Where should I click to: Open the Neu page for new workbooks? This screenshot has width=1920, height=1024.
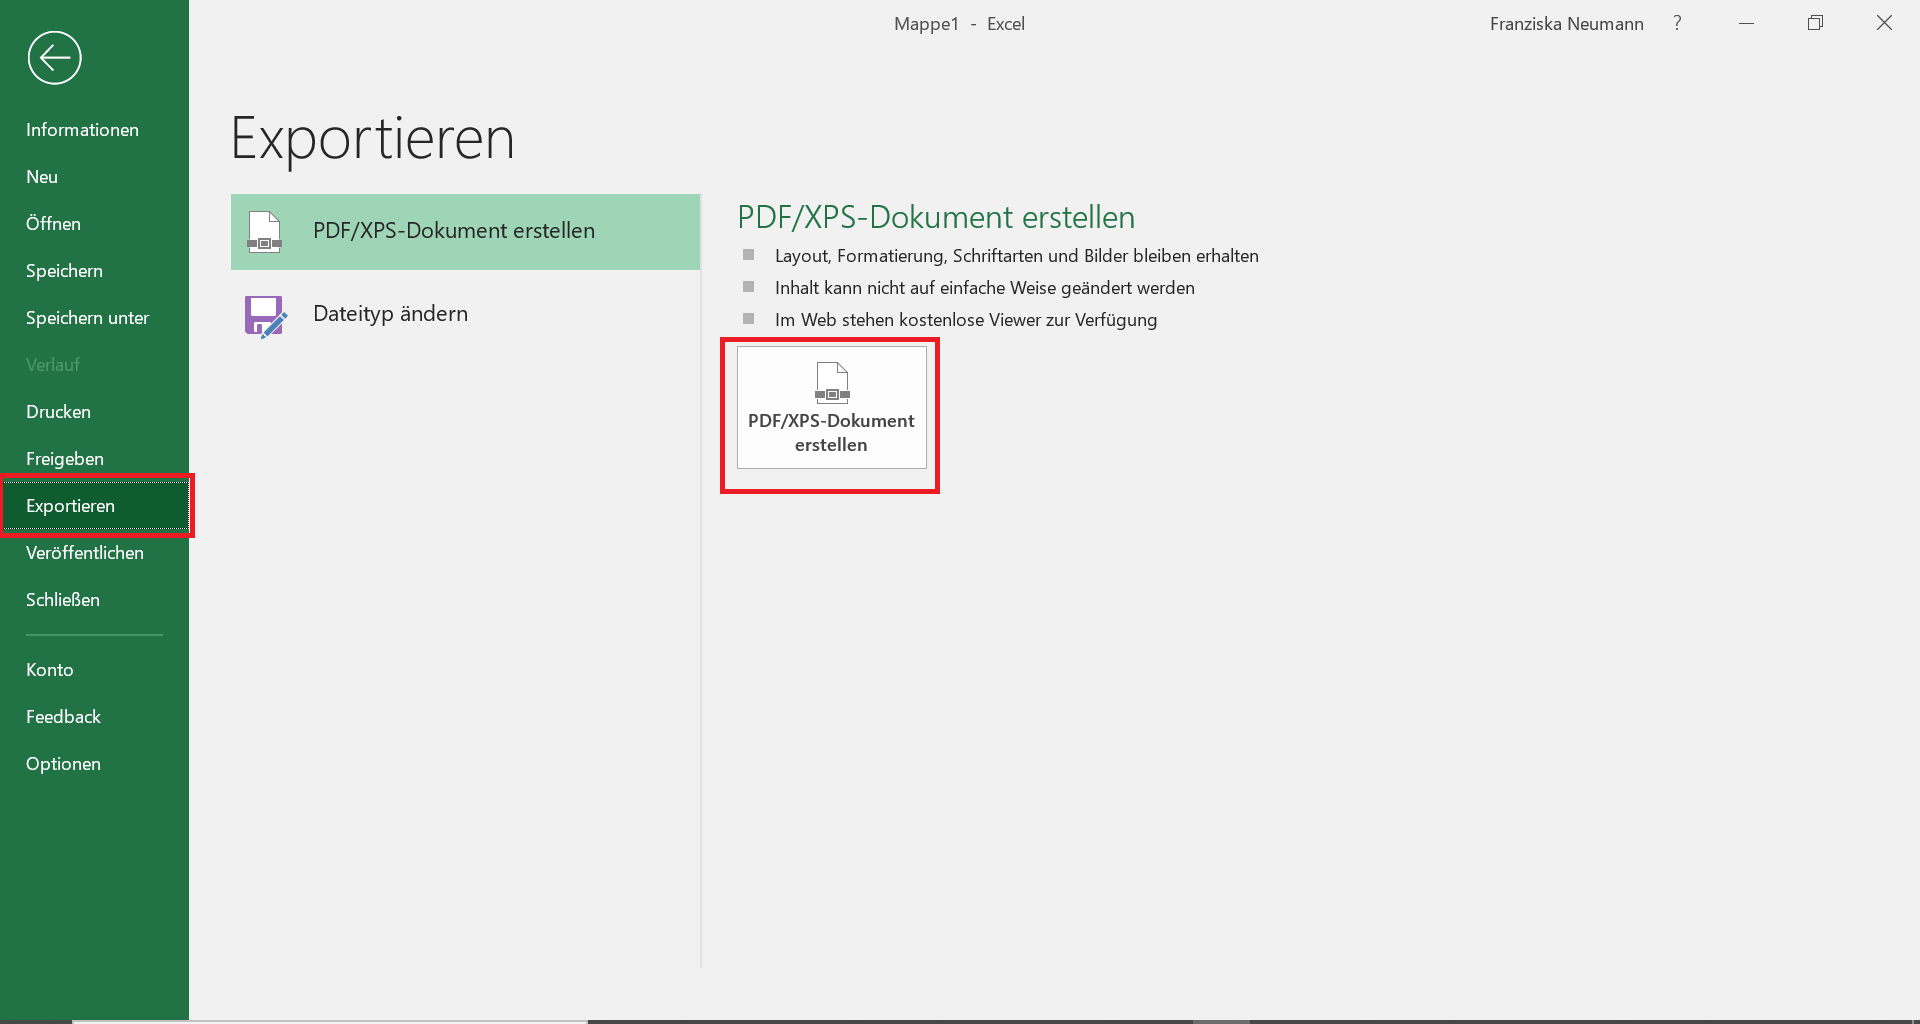(43, 176)
